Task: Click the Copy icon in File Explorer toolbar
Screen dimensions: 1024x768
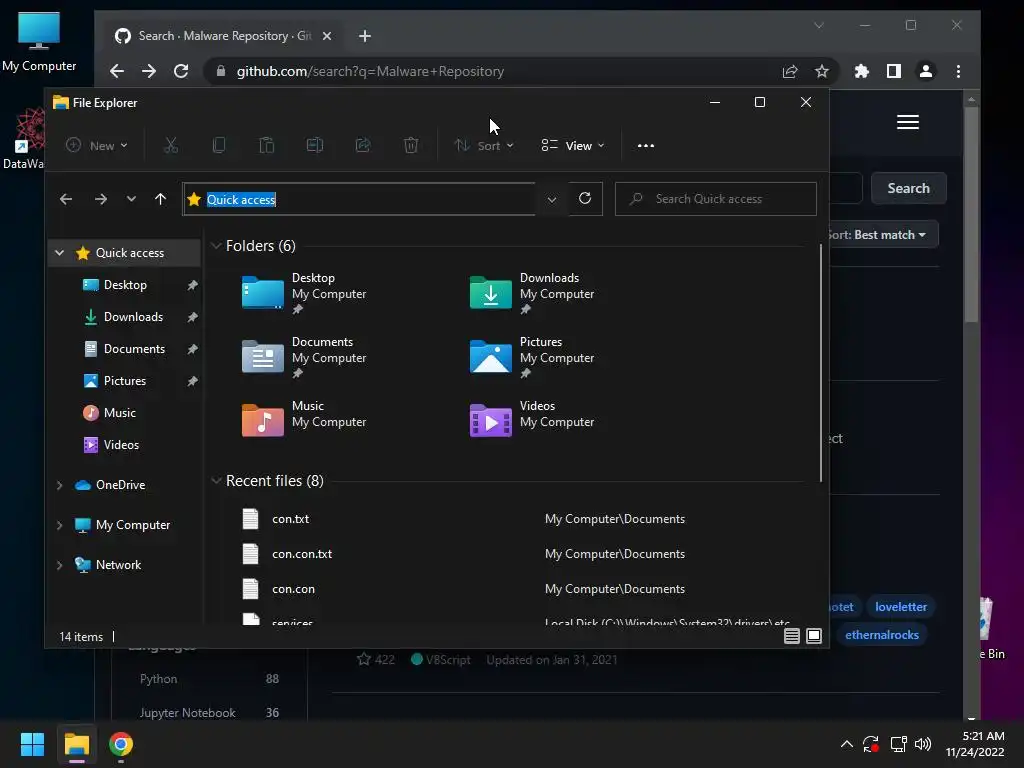Action: 219,145
